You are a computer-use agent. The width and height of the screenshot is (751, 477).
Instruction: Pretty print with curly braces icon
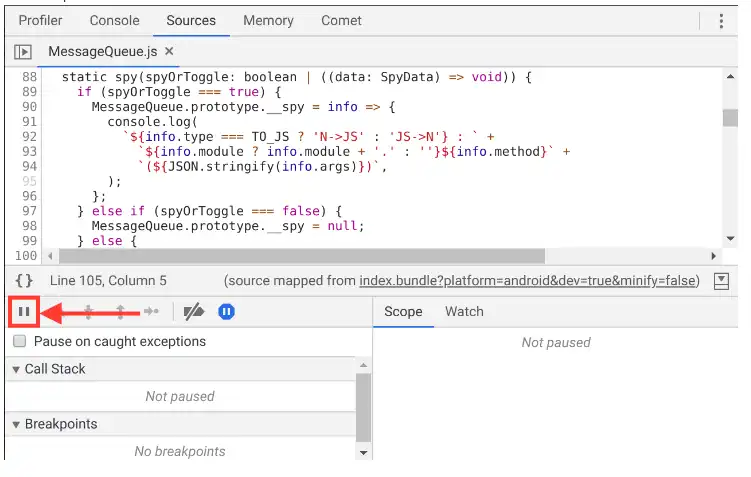click(x=24, y=280)
